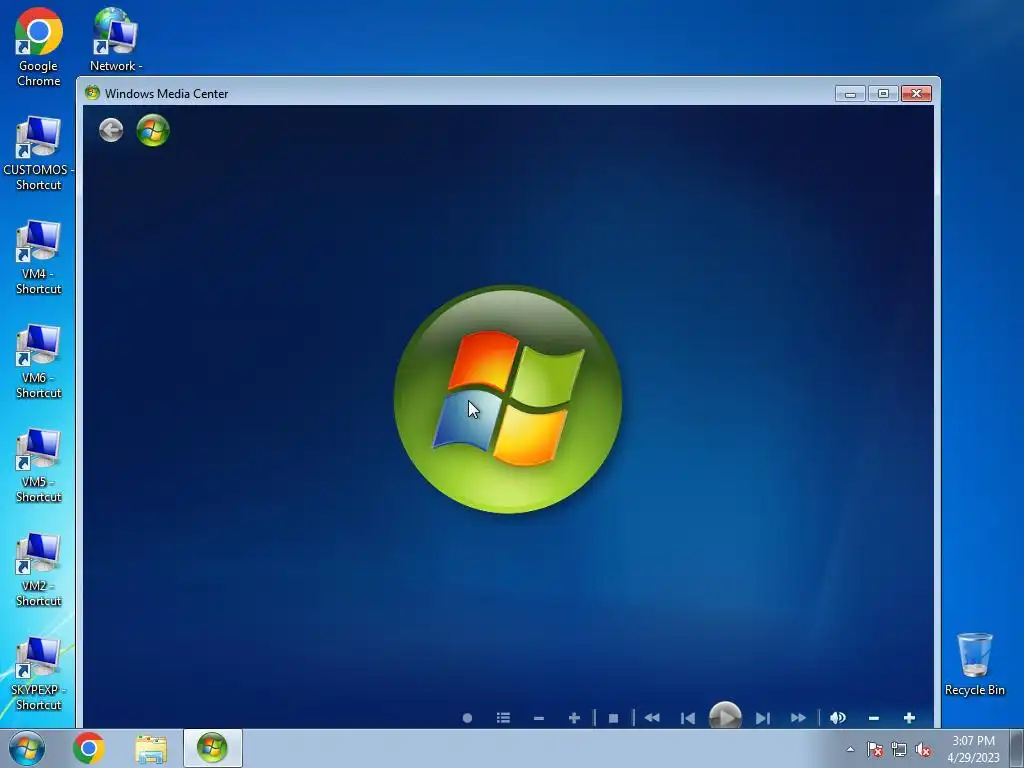Click the fast forward button

pos(798,718)
